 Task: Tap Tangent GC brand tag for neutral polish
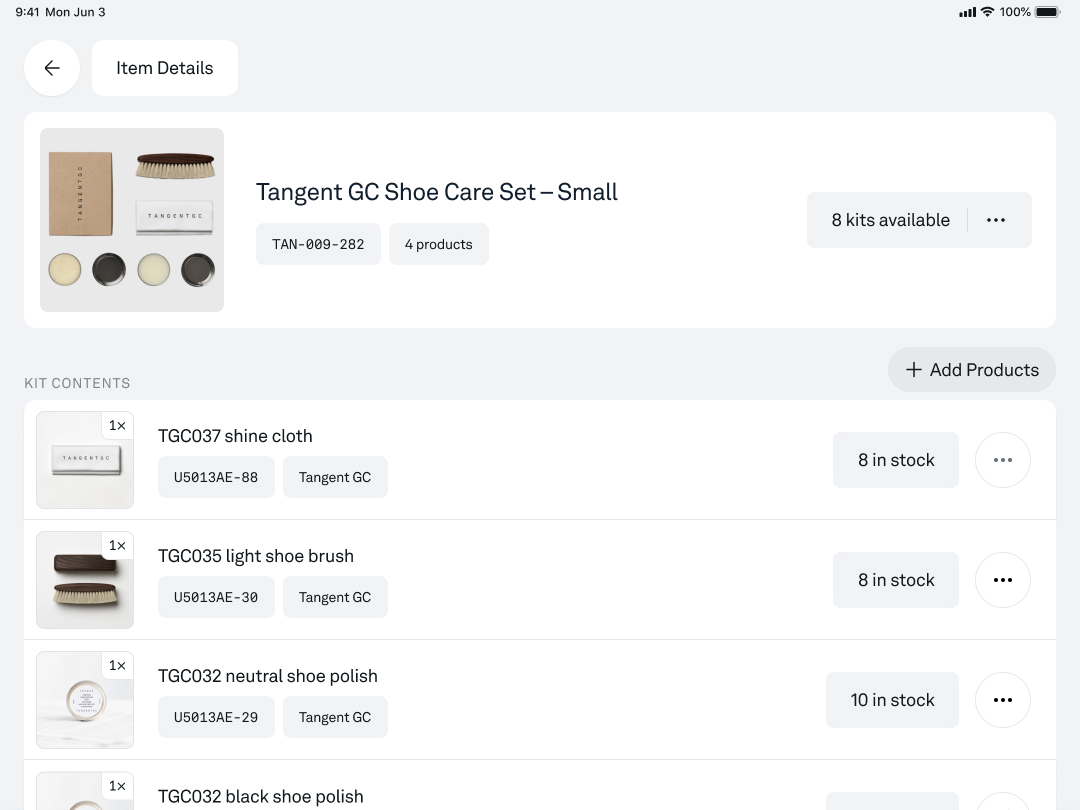tap(335, 717)
